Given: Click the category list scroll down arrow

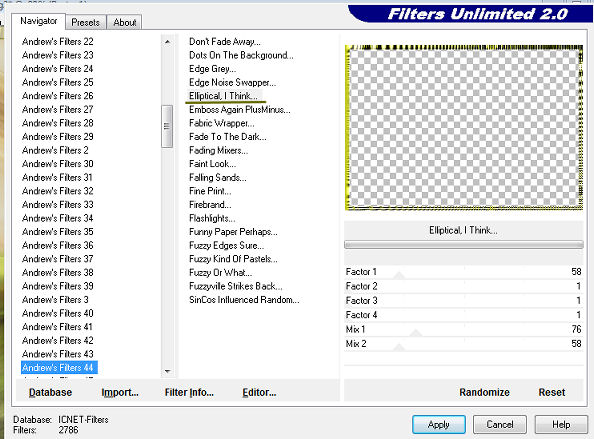Looking at the screenshot, I should point(167,371).
